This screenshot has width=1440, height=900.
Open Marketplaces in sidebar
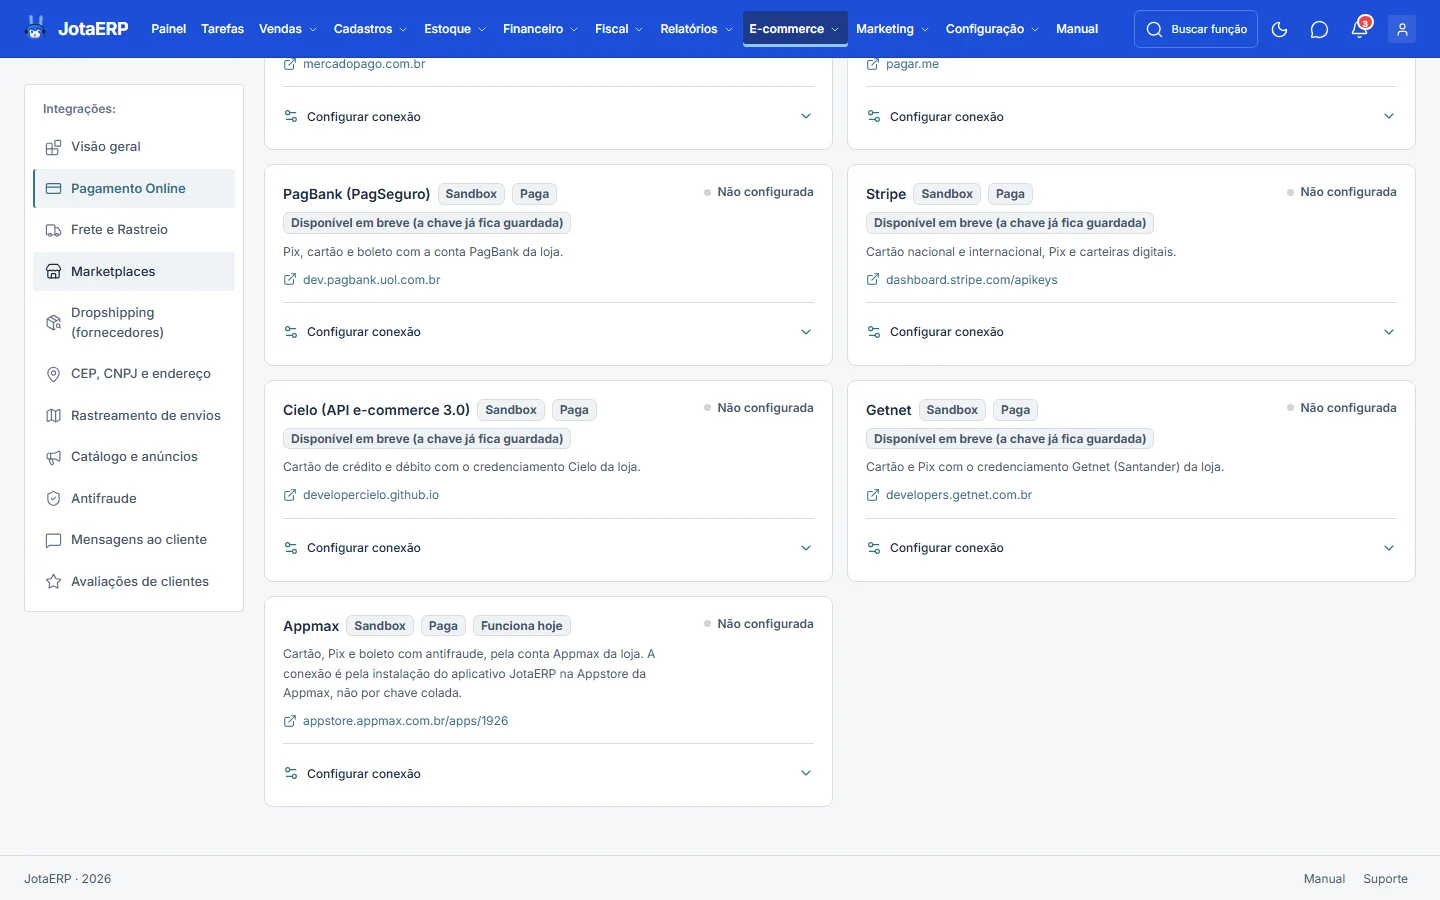coord(134,271)
